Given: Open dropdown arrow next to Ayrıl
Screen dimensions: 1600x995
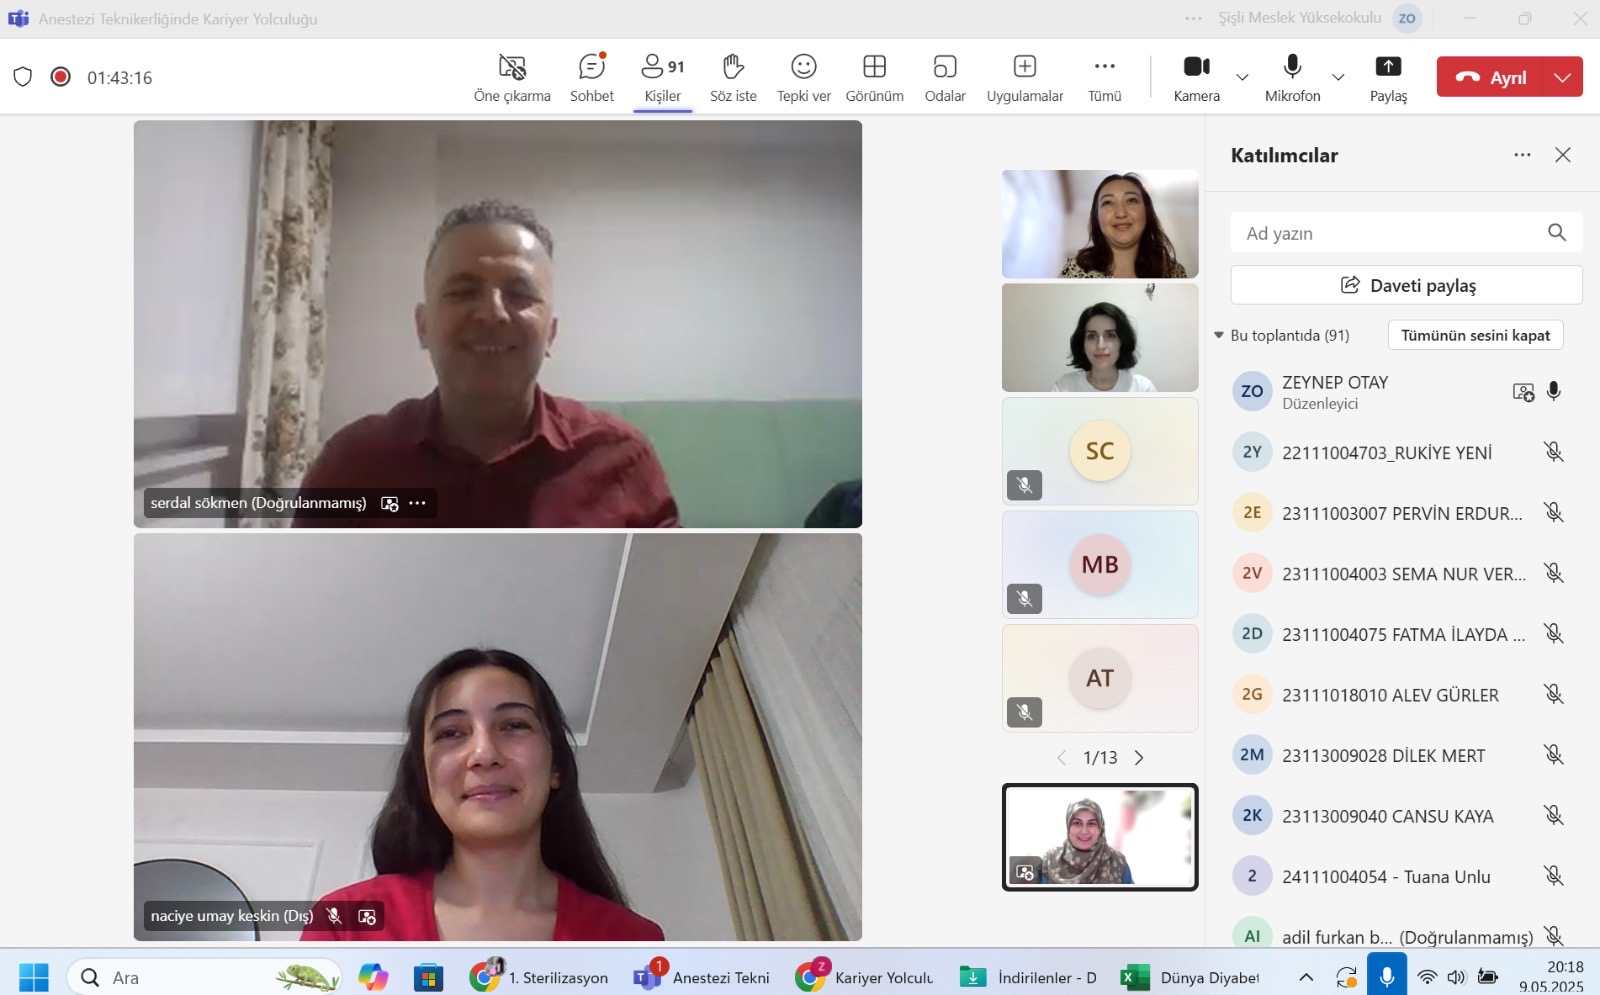Looking at the screenshot, I should (x=1562, y=77).
